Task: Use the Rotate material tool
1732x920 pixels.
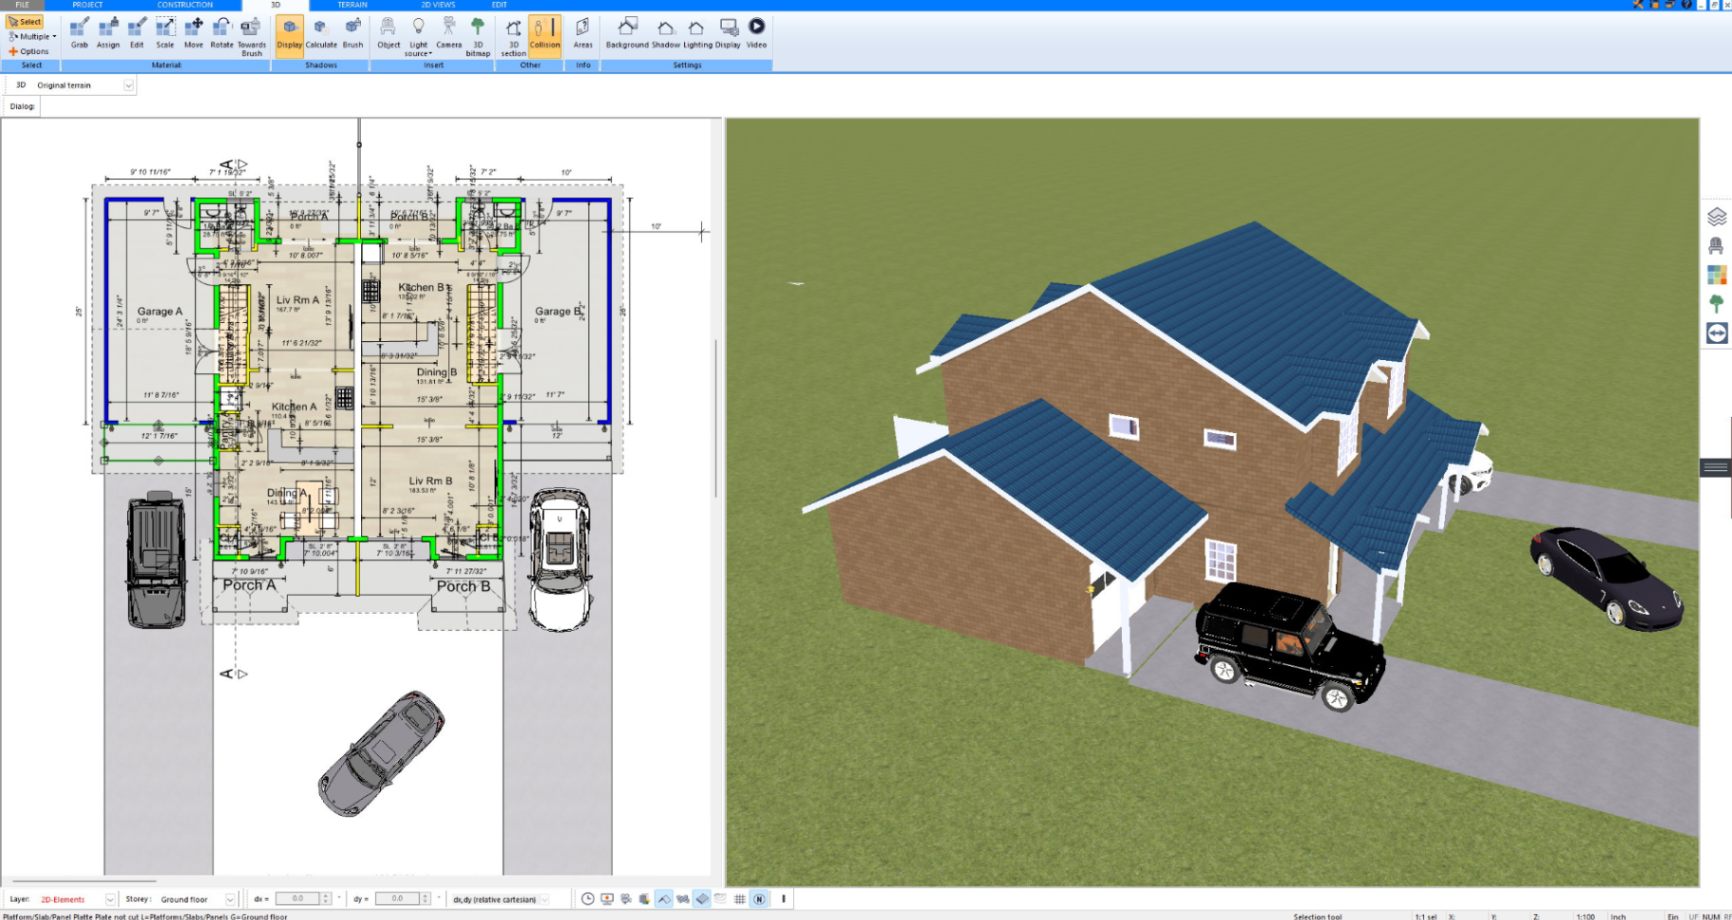Action: pyautogui.click(x=221, y=33)
